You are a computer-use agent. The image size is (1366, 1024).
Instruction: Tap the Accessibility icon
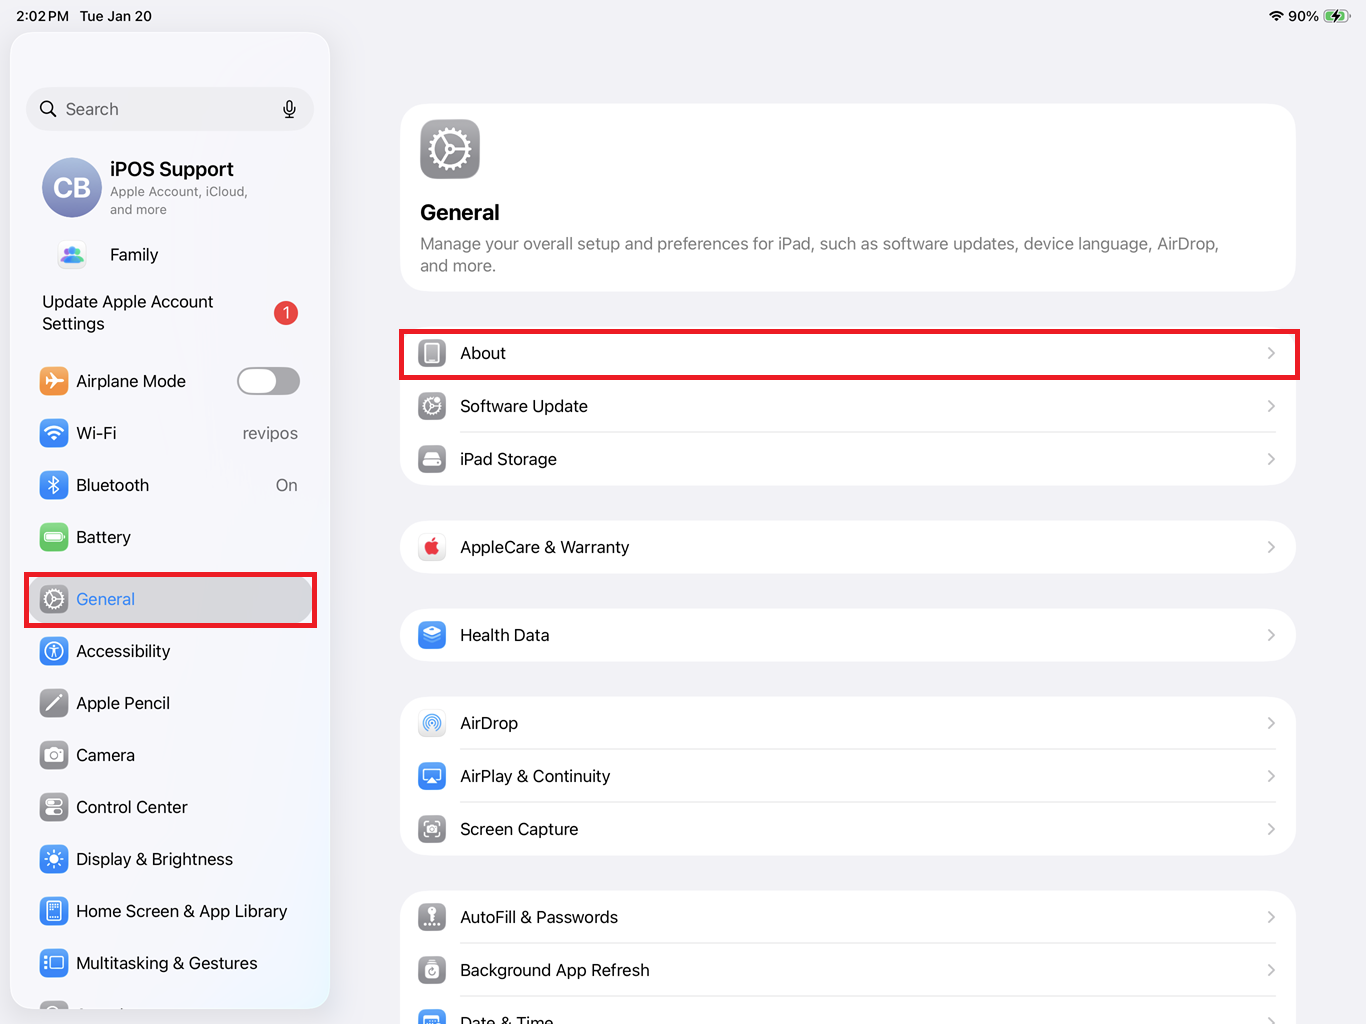pos(54,651)
